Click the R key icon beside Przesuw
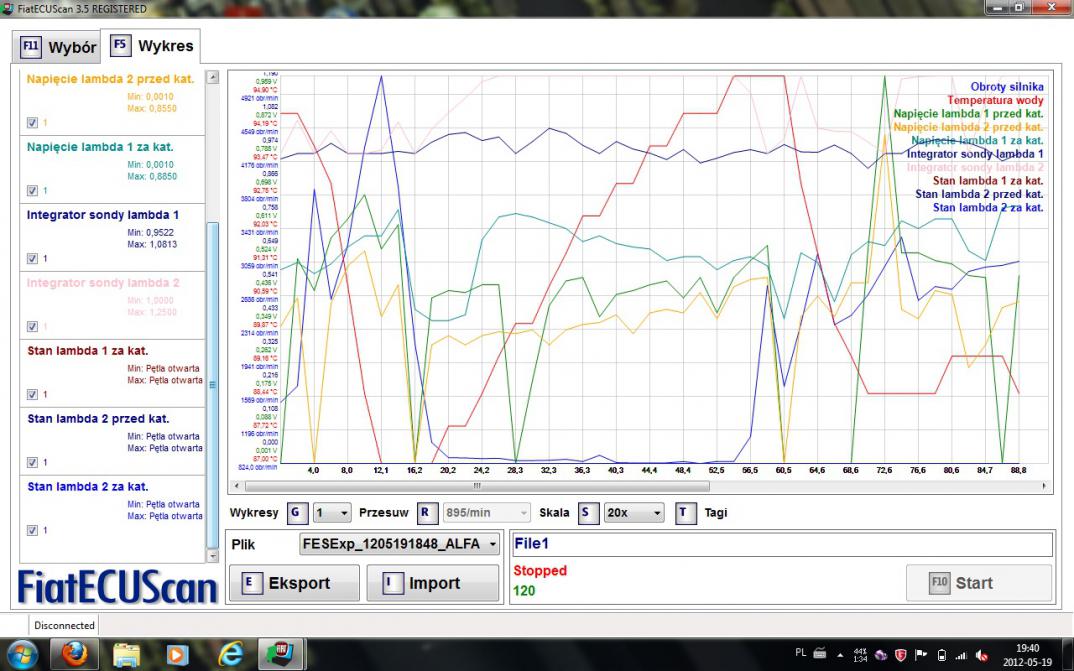Image resolution: width=1074 pixels, height=671 pixels. point(427,512)
